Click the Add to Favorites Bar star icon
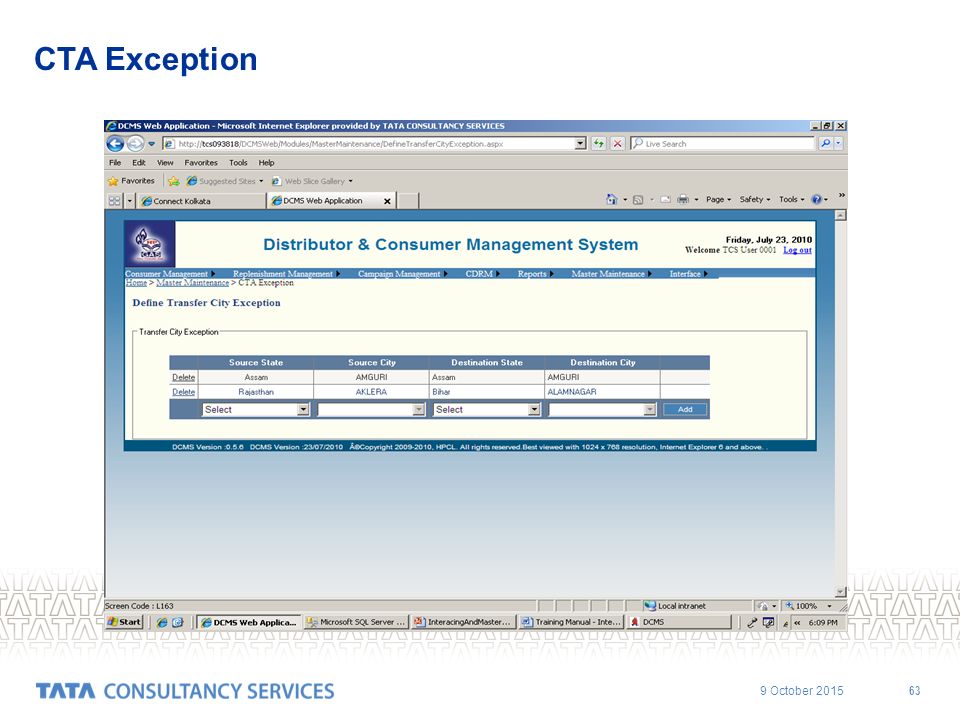Viewport: 960px width, 720px height. point(174,181)
